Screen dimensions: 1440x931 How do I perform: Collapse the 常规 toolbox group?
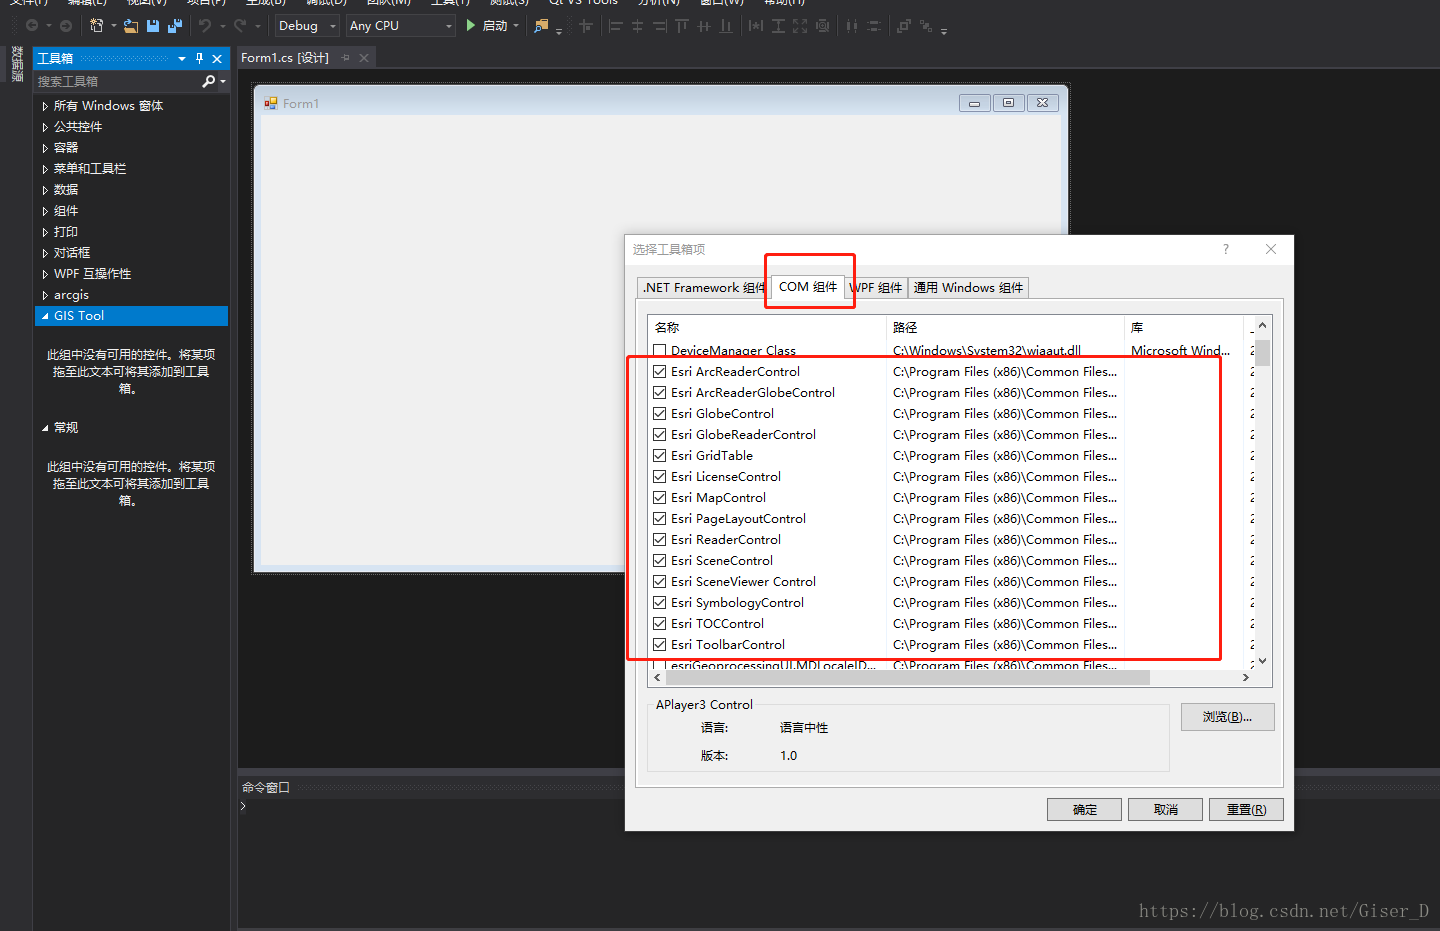(45, 428)
